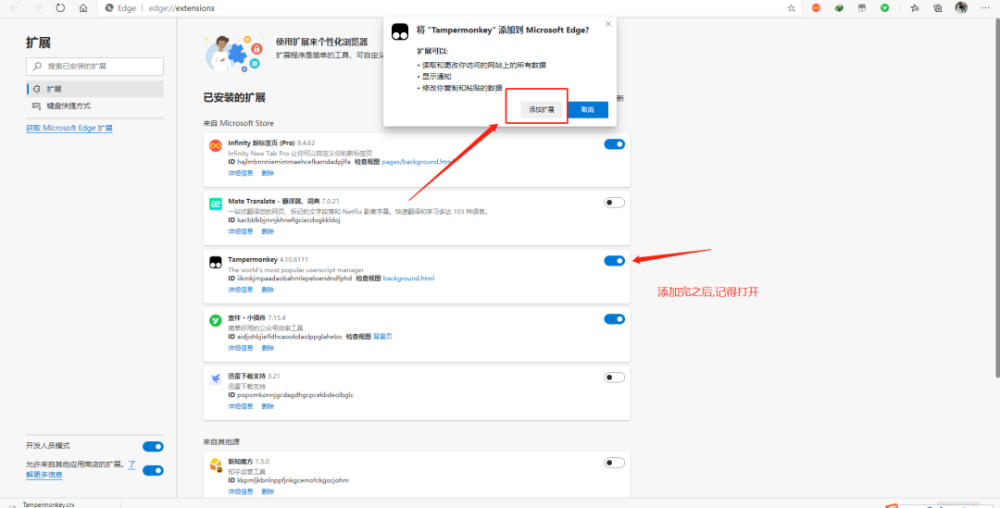This screenshot has width=1000, height=508.
Task: Click the Edge logo in the address bar
Action: pos(109,8)
